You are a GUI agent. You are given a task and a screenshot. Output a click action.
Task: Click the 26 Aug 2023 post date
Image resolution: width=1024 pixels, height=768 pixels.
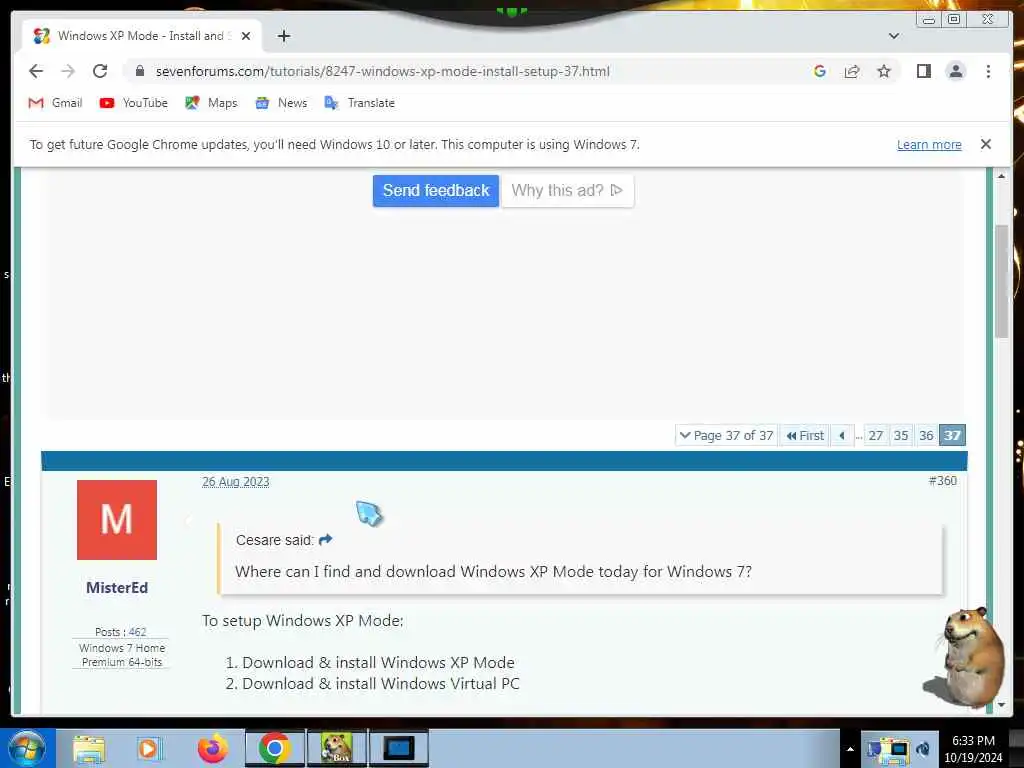[236, 481]
